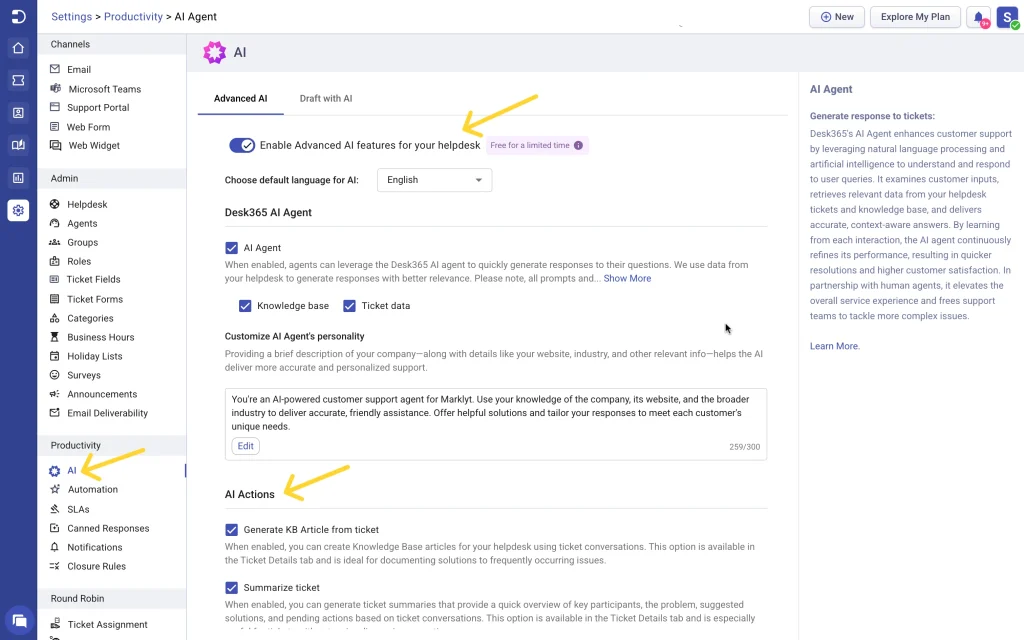Image resolution: width=1024 pixels, height=640 pixels.
Task: Click the Settings breadcrumb link
Action: (72, 17)
